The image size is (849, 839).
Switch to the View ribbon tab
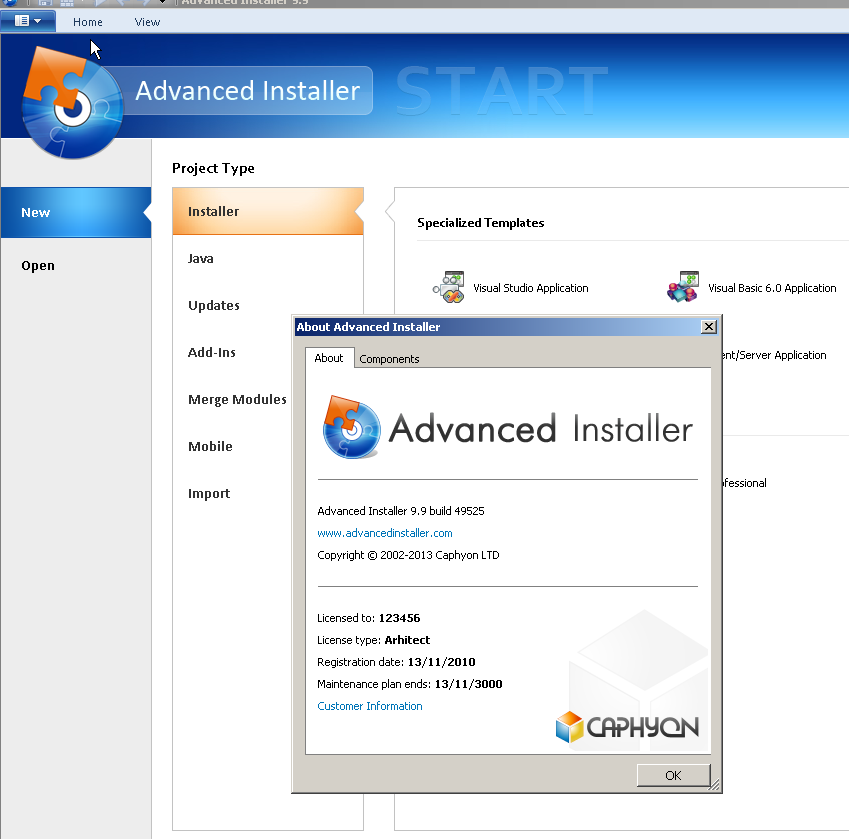pyautogui.click(x=147, y=22)
